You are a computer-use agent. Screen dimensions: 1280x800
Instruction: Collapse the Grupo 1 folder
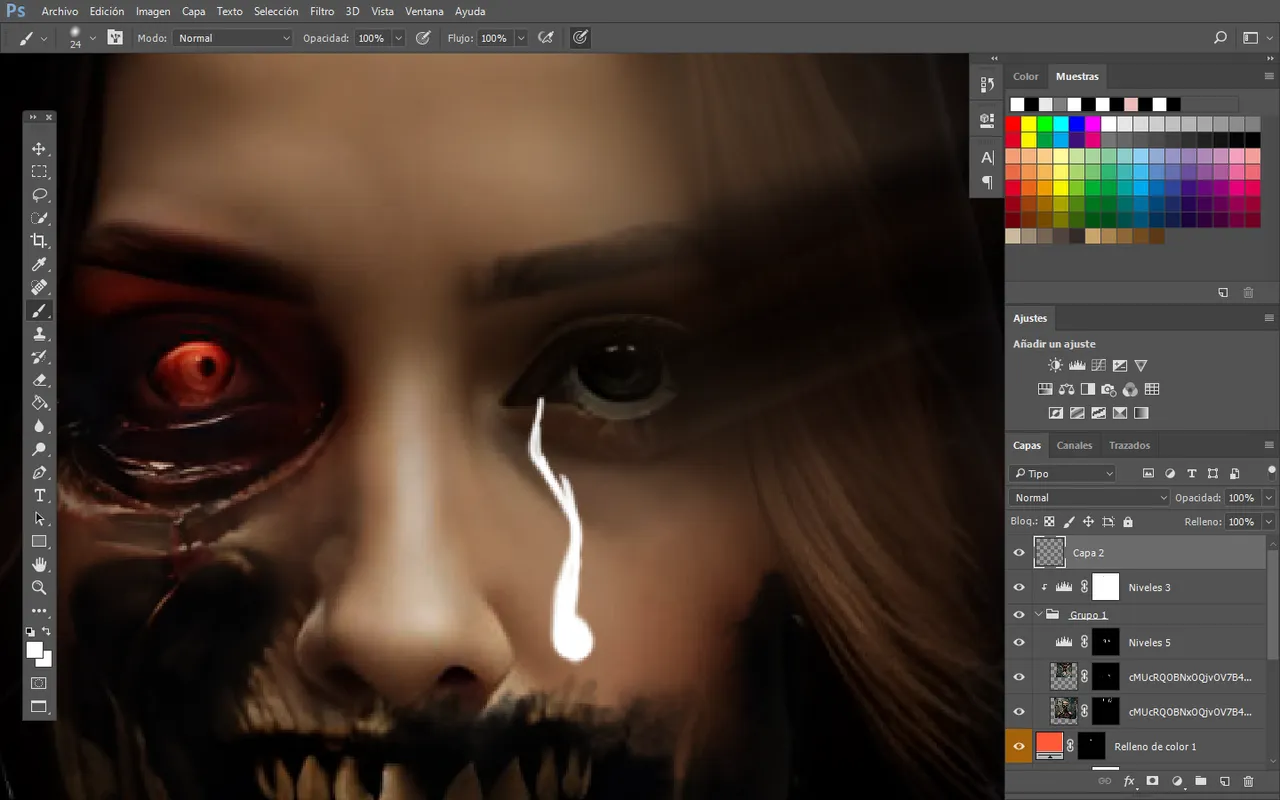(x=1038, y=615)
